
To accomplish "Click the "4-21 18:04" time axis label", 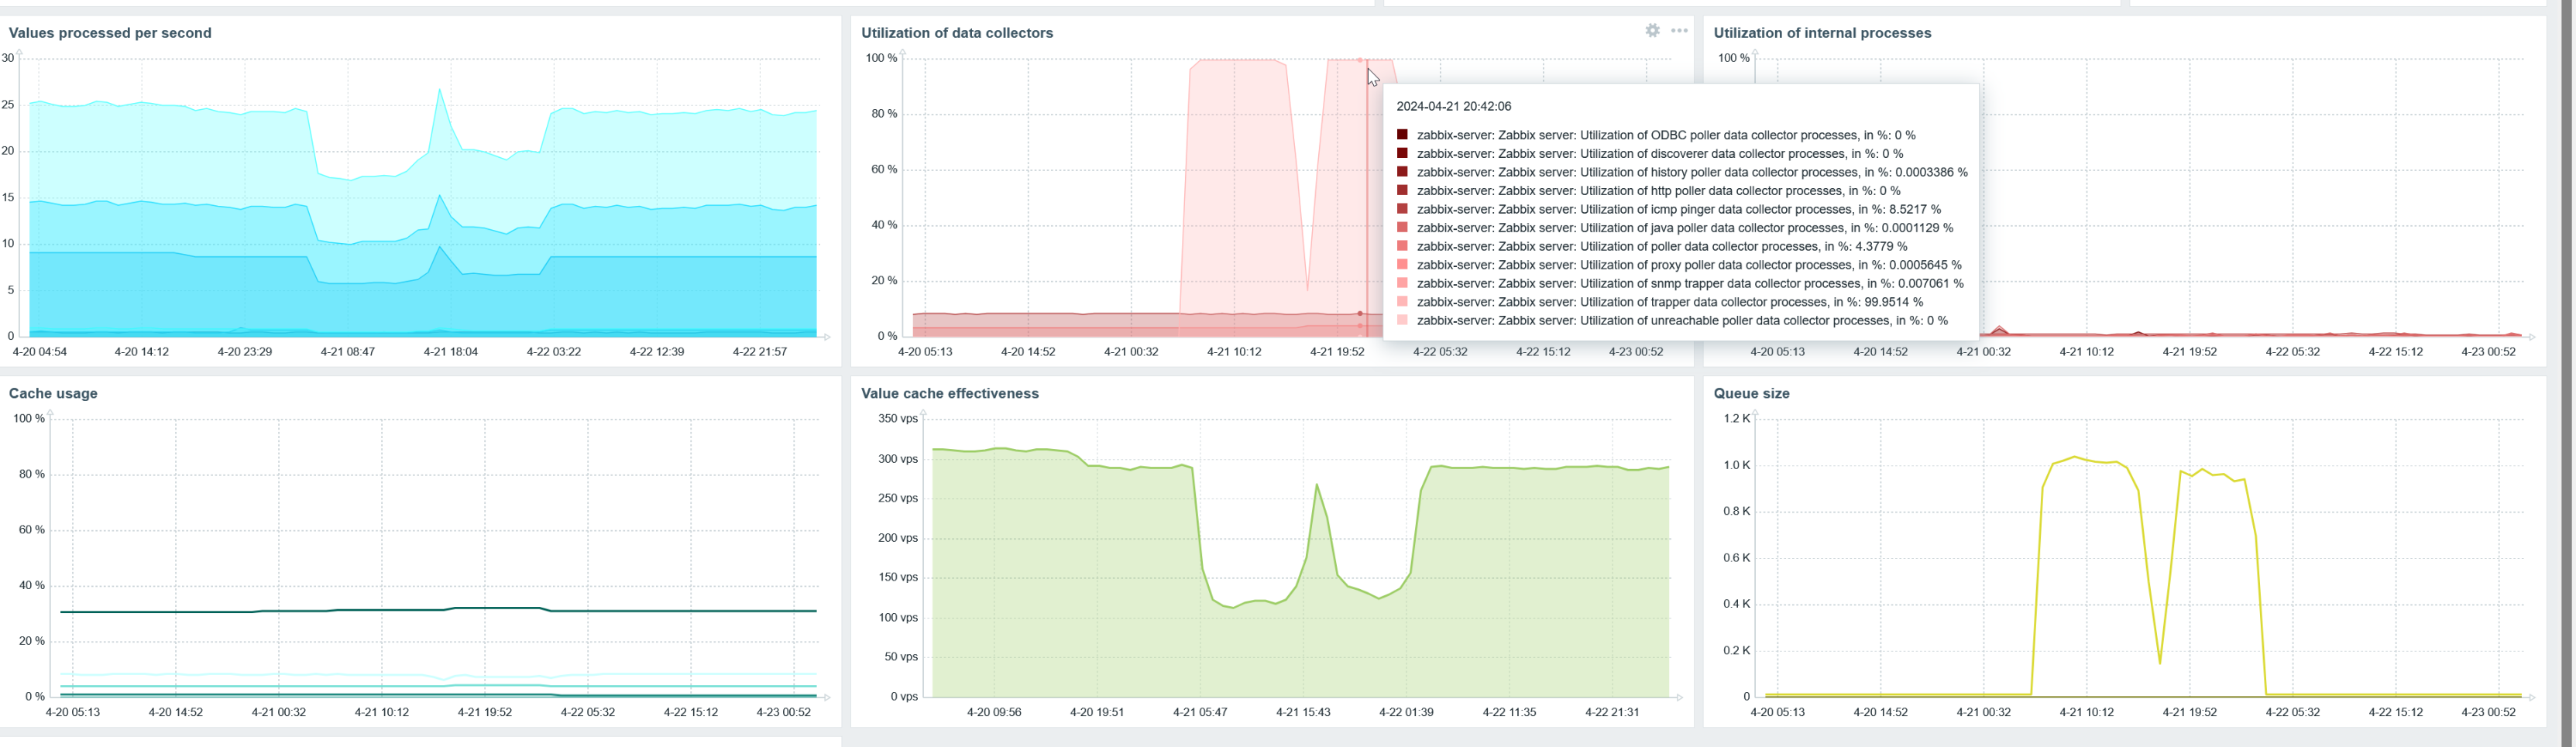I will click(451, 352).
